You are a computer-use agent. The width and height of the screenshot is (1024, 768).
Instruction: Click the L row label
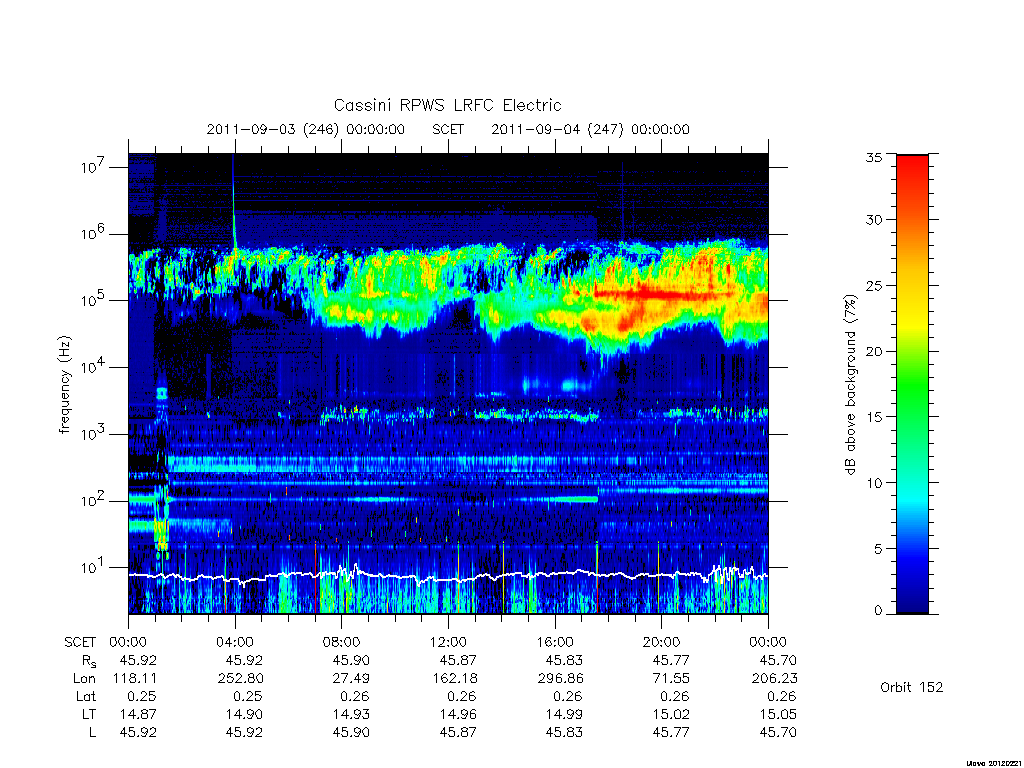tap(92, 732)
